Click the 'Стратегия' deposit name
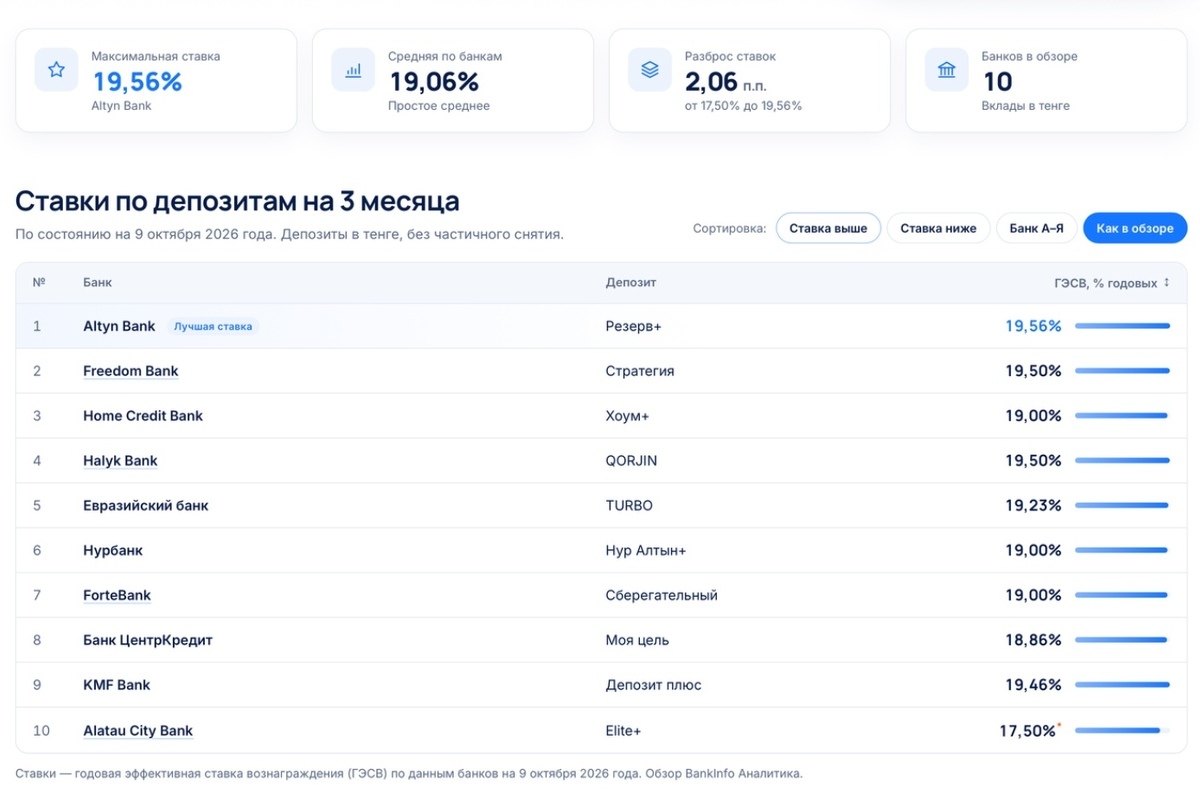This screenshot has width=1200, height=800. pos(640,371)
